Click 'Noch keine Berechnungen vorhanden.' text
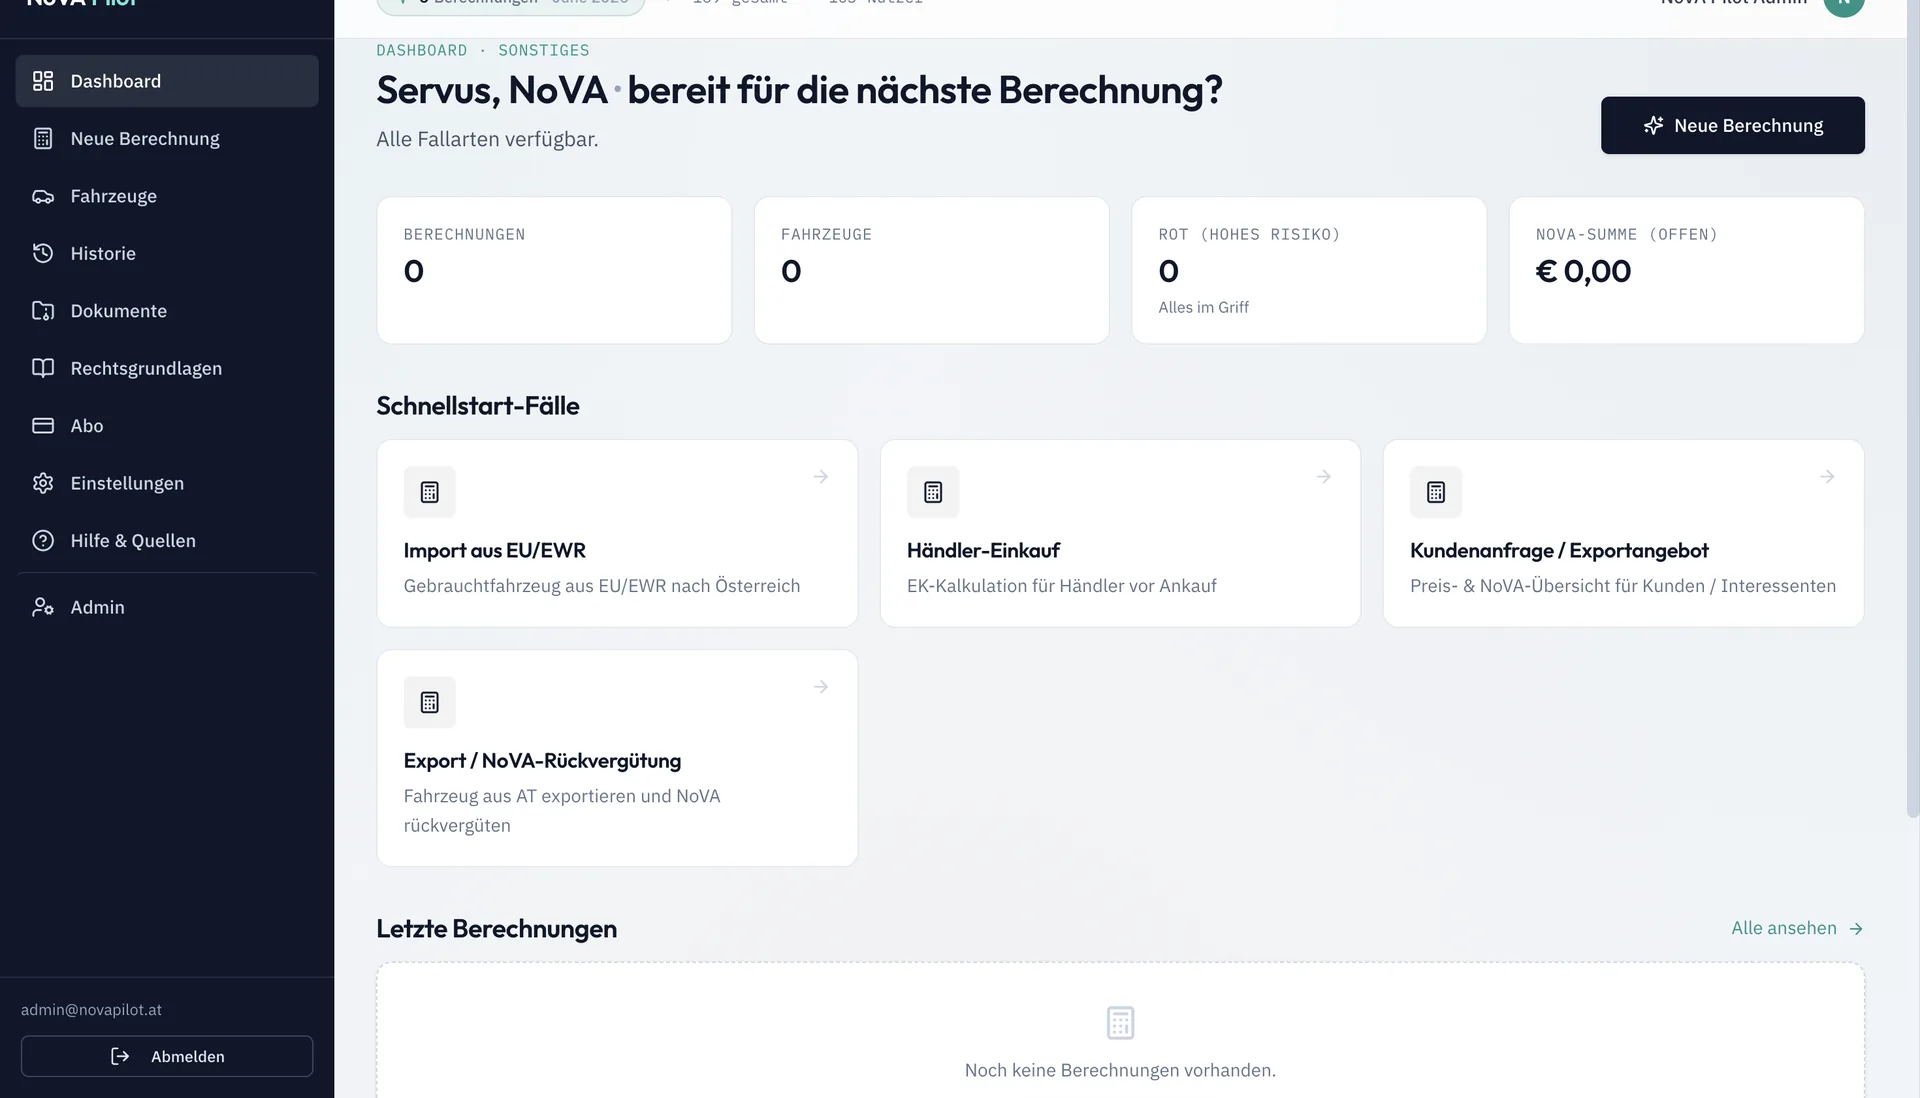Viewport: 1920px width, 1098px height. click(1120, 1070)
